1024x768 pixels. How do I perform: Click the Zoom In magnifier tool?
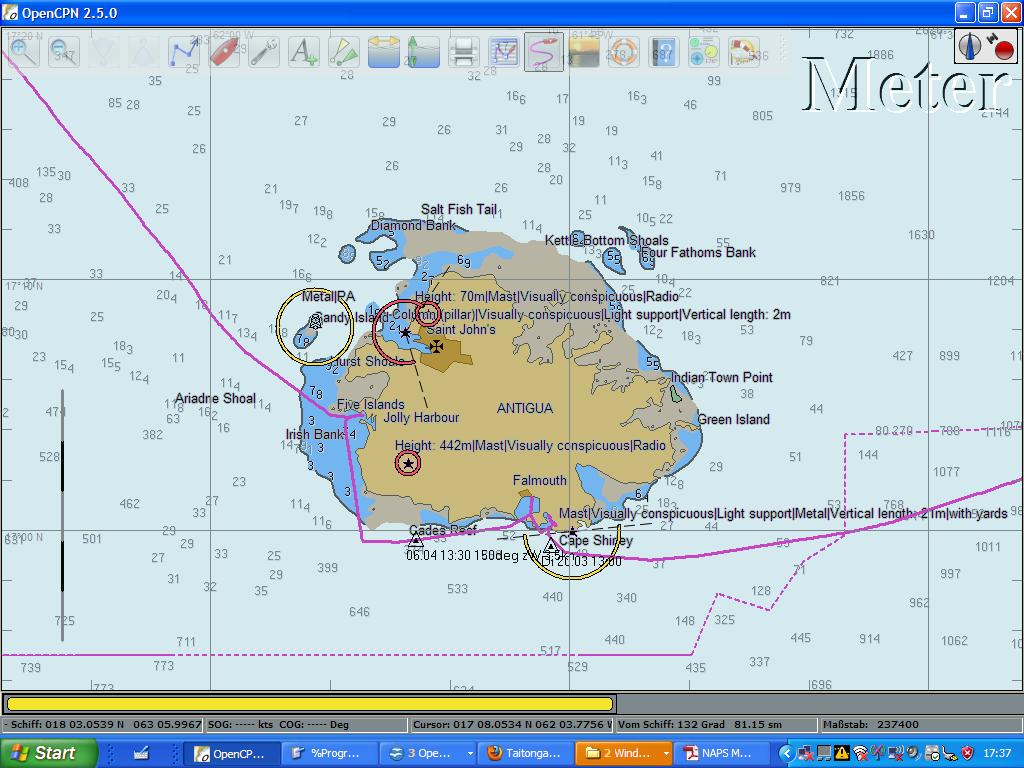pyautogui.click(x=24, y=52)
